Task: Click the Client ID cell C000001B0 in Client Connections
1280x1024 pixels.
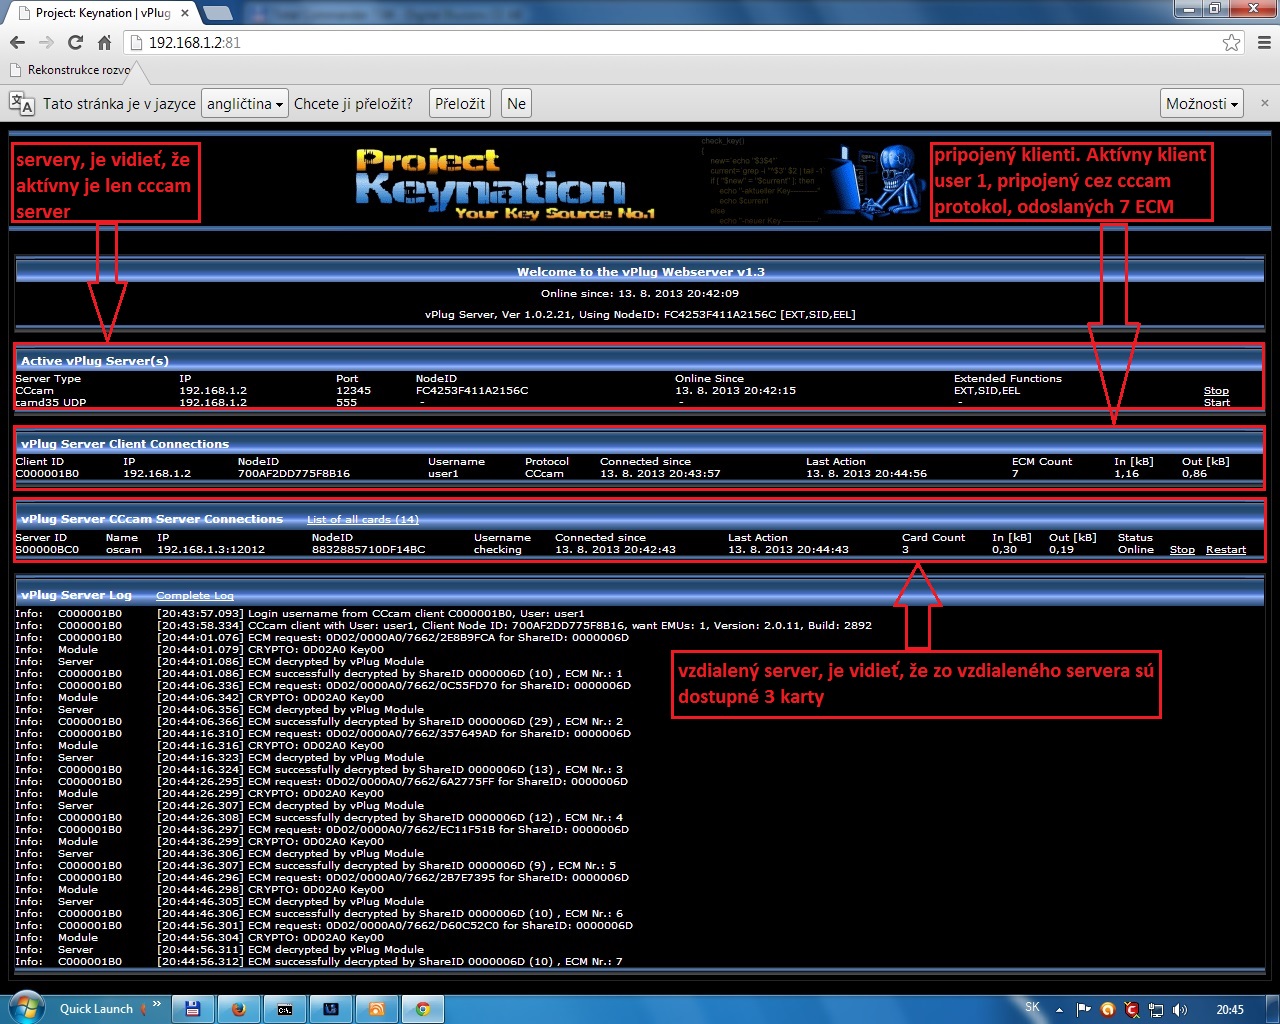Action: (47, 474)
